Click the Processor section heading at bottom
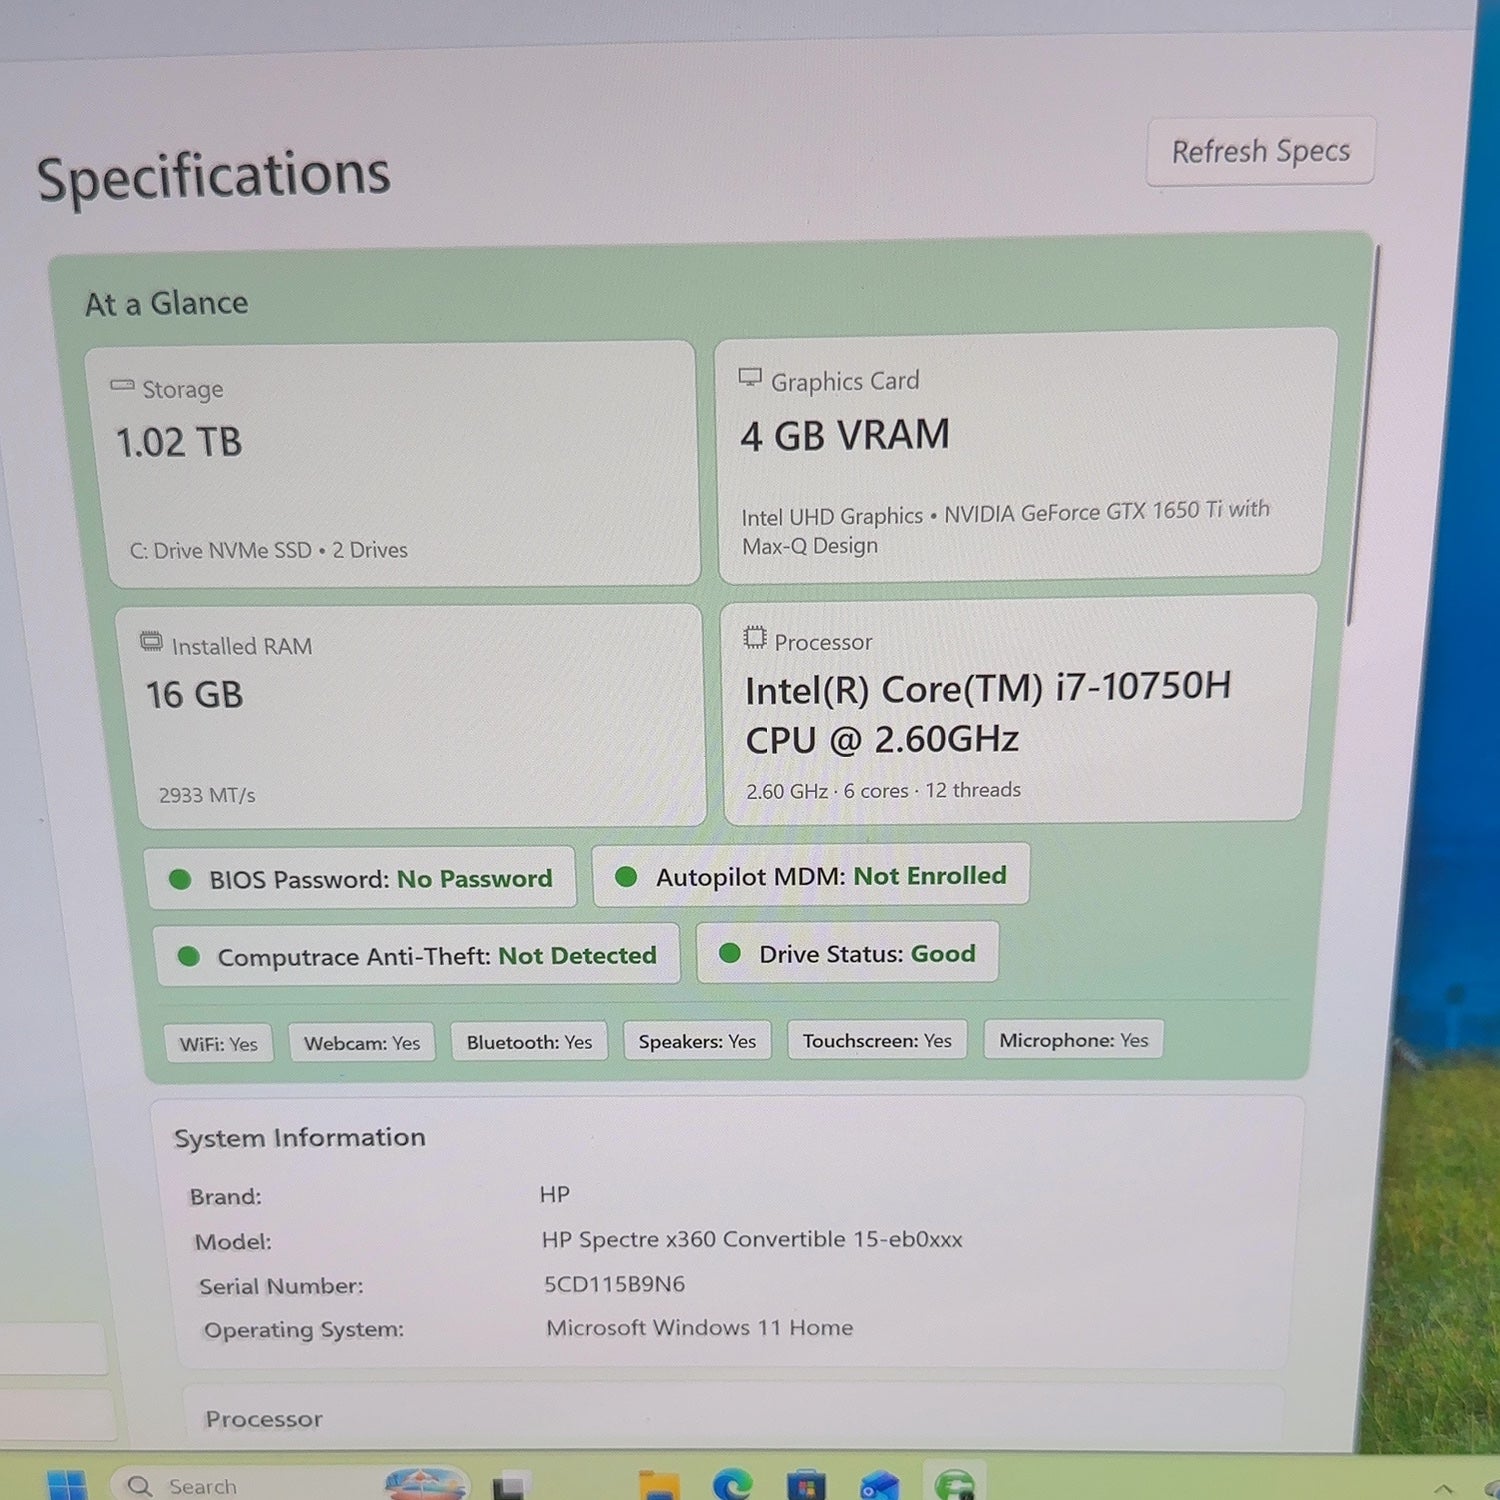The height and width of the screenshot is (1500, 1500). click(x=264, y=1418)
